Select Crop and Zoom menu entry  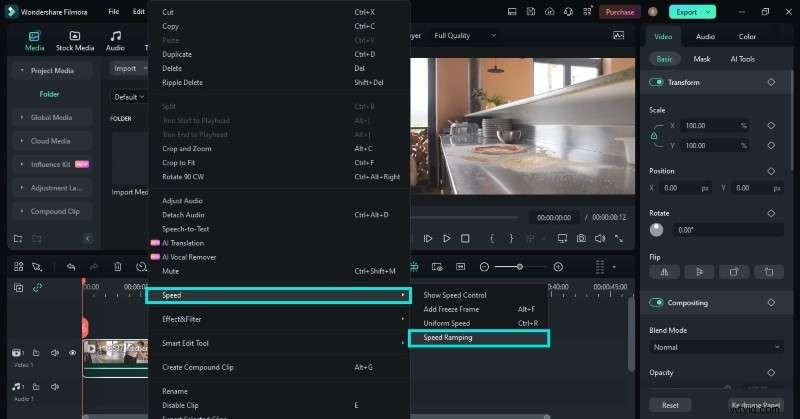pyautogui.click(x=279, y=149)
